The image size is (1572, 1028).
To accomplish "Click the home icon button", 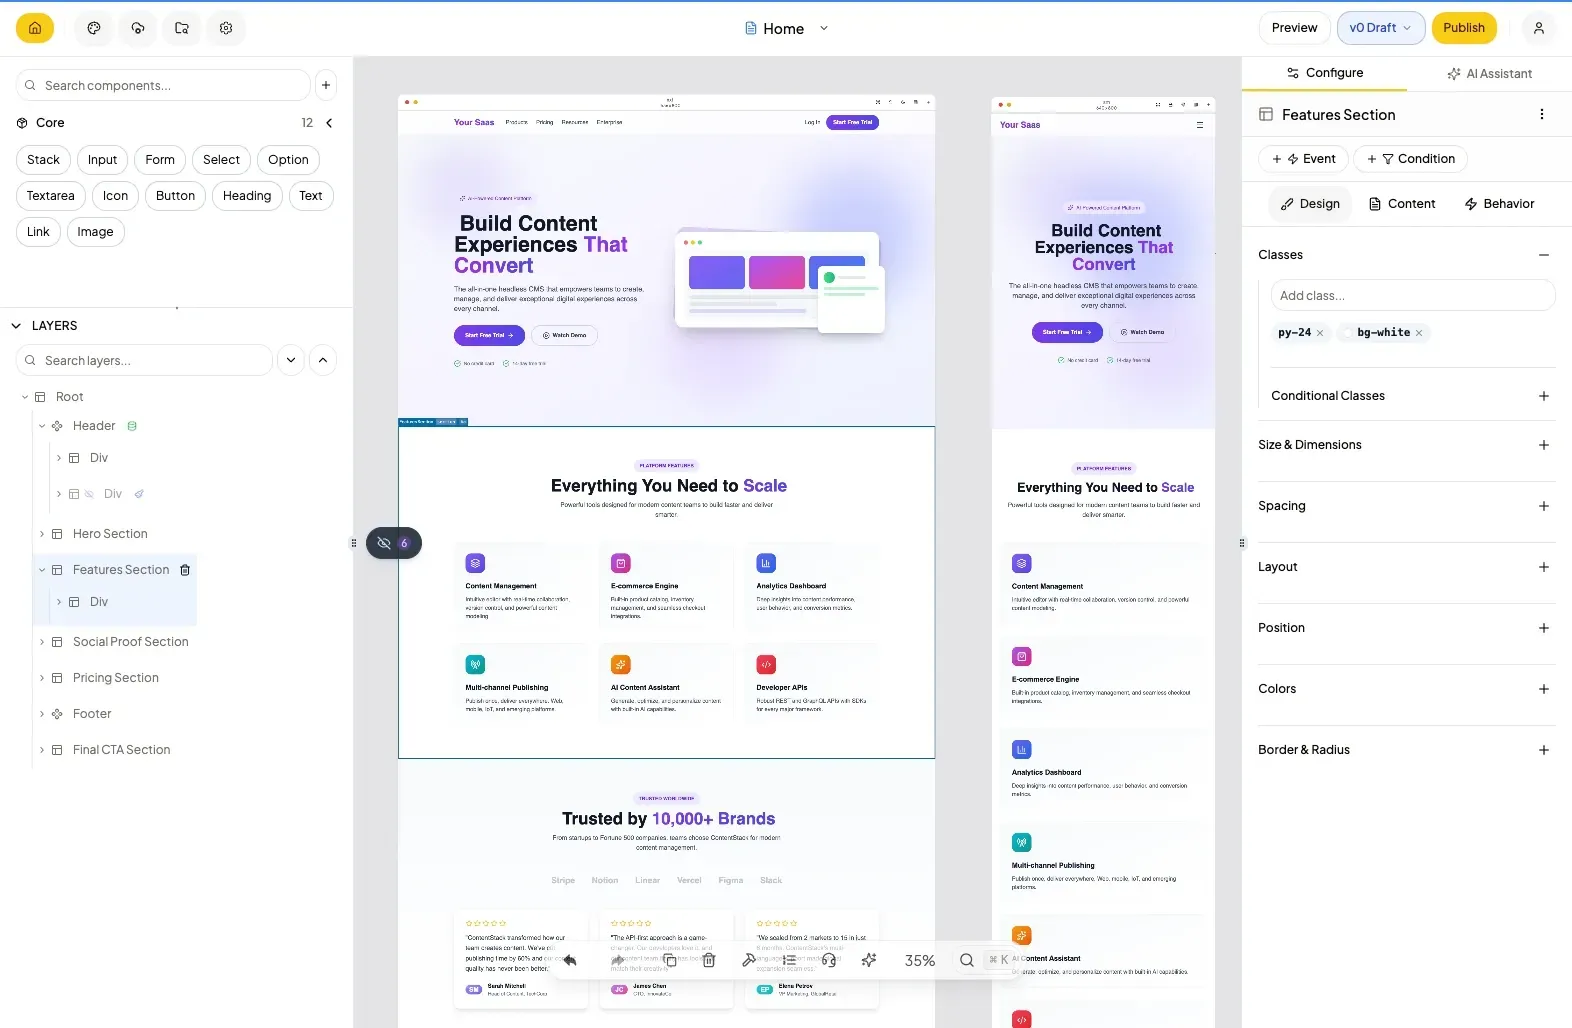I will 35,28.
